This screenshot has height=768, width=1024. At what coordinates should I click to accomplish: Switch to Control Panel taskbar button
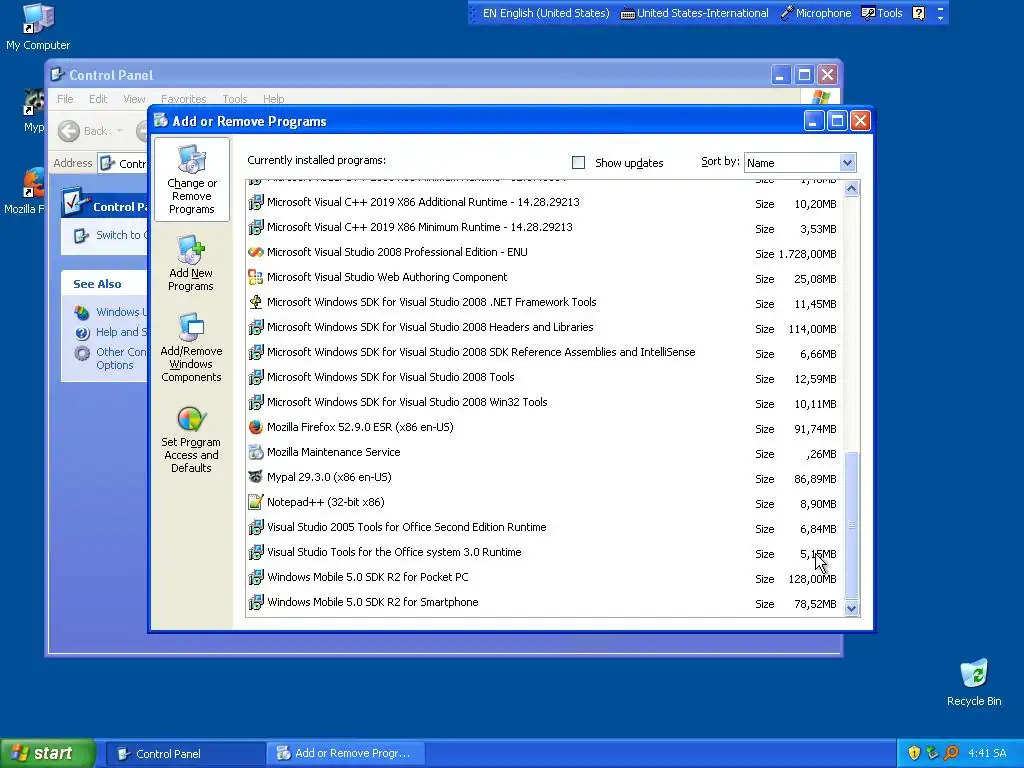[185, 754]
